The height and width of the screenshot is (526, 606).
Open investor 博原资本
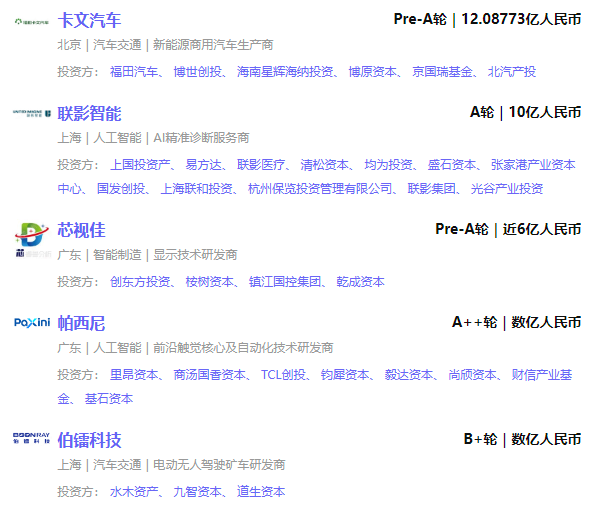373,72
